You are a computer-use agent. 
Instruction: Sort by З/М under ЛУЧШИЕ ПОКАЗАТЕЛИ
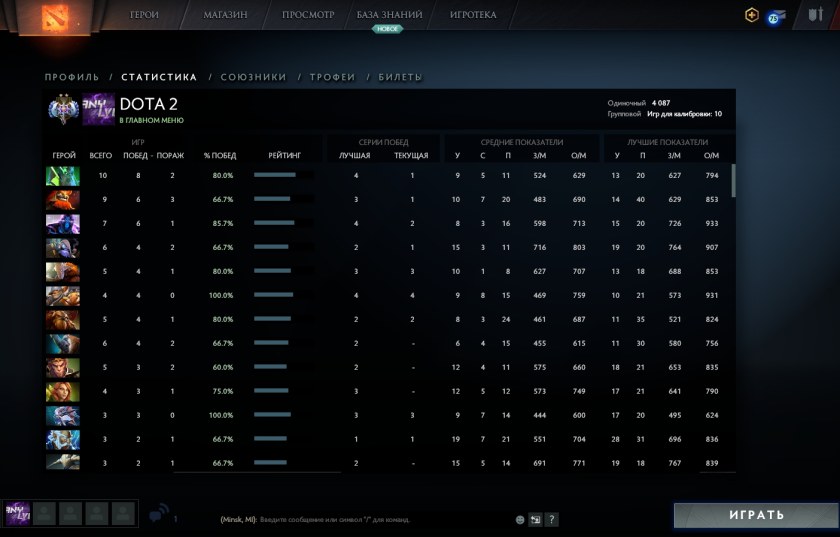(x=674, y=155)
